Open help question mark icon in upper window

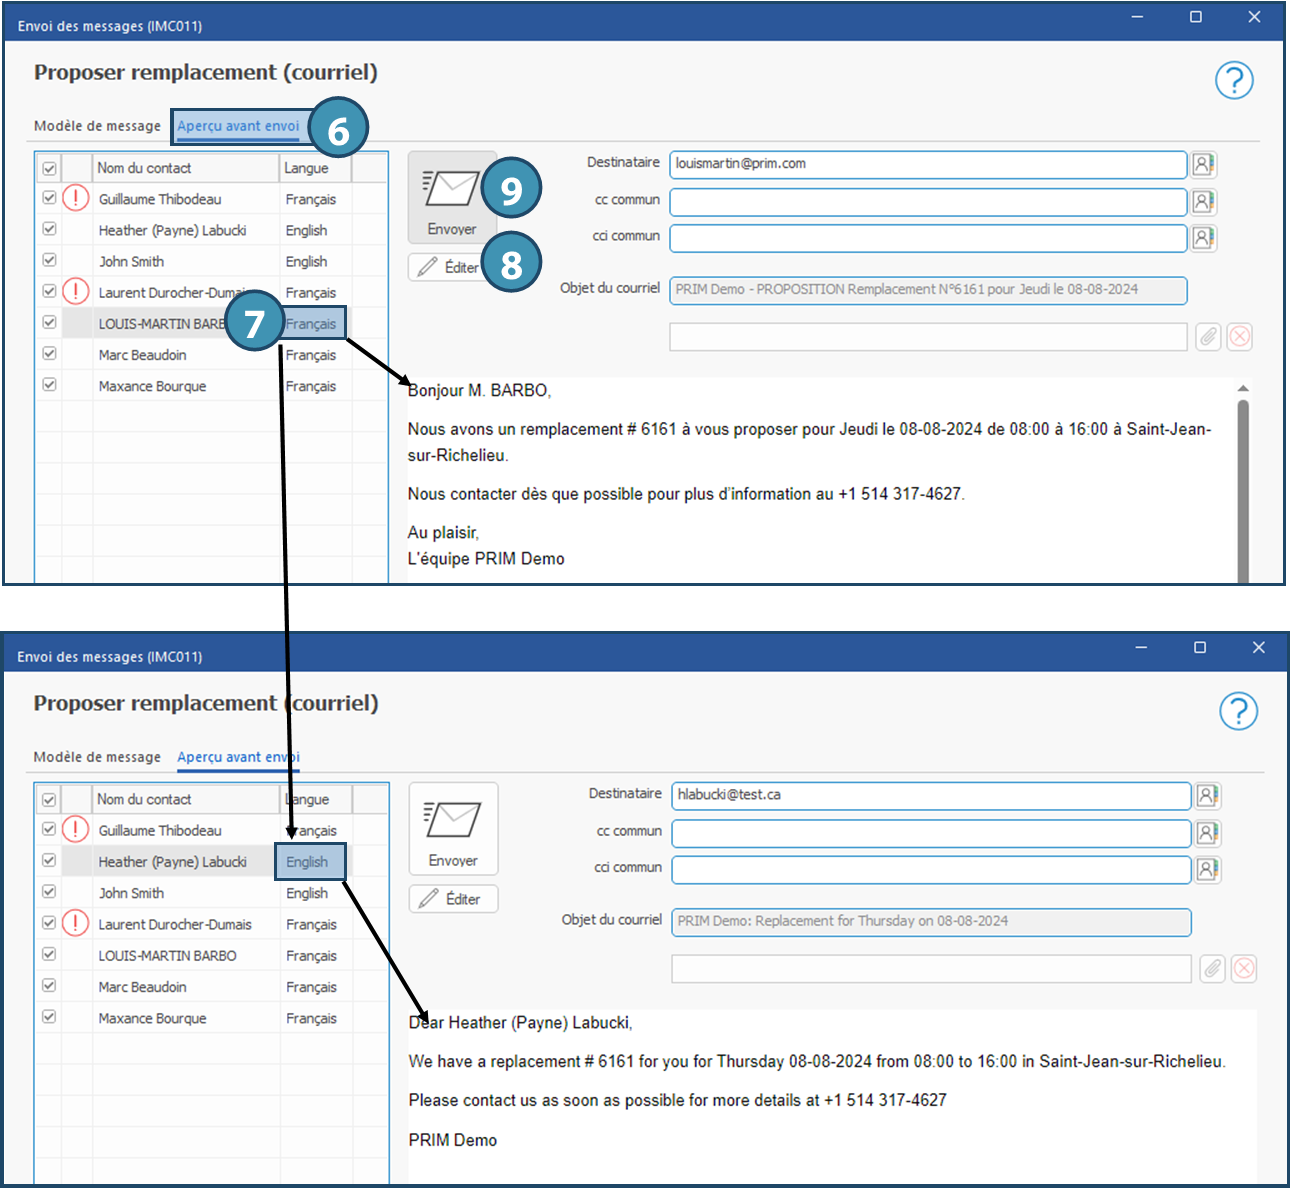tap(1234, 80)
